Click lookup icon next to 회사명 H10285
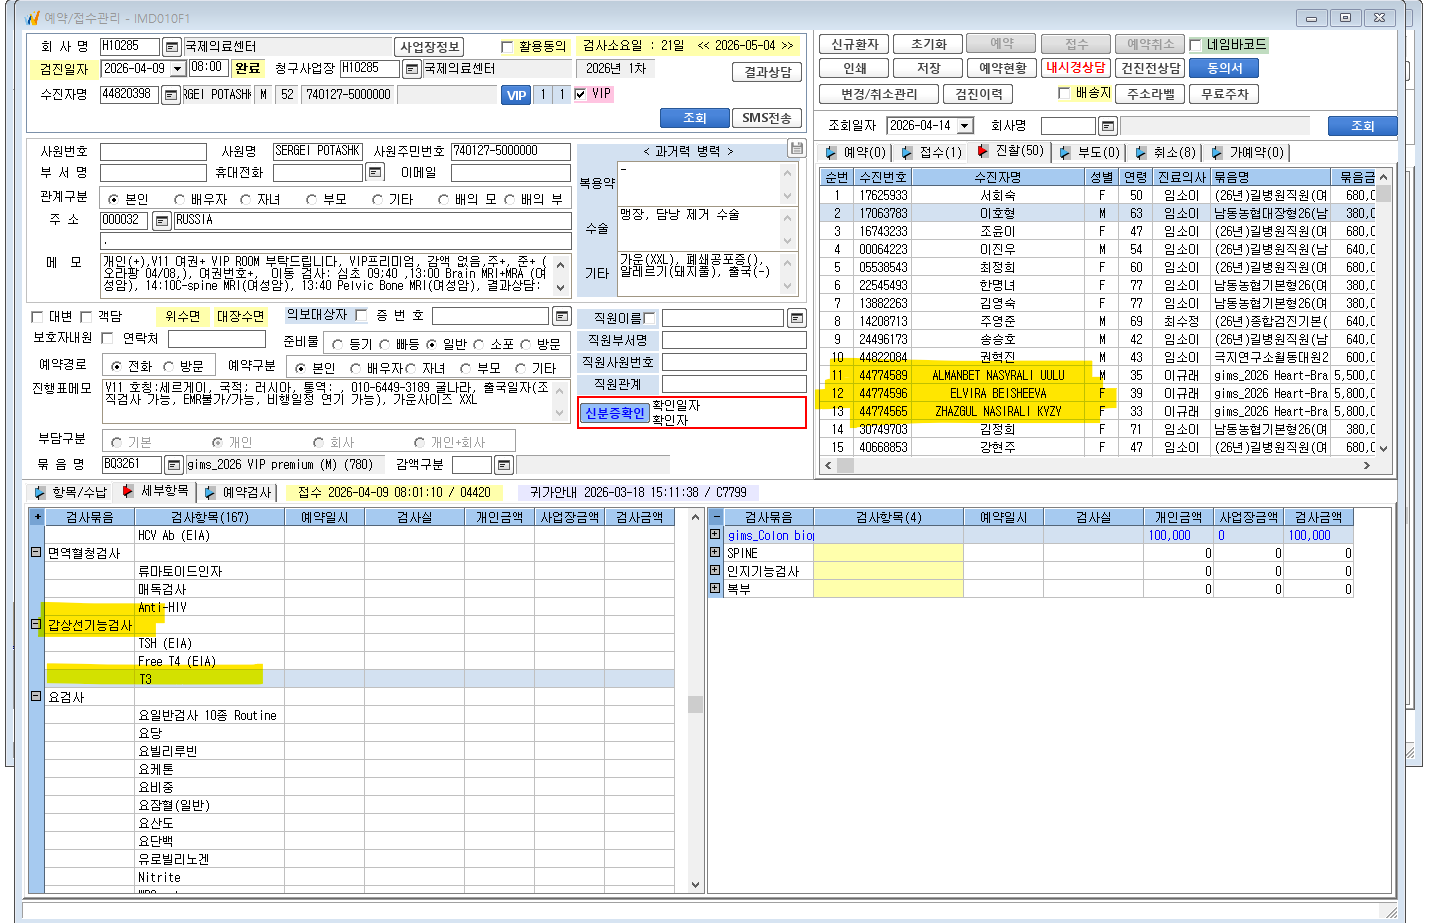The width and height of the screenshot is (1441, 923). pyautogui.click(x=171, y=47)
